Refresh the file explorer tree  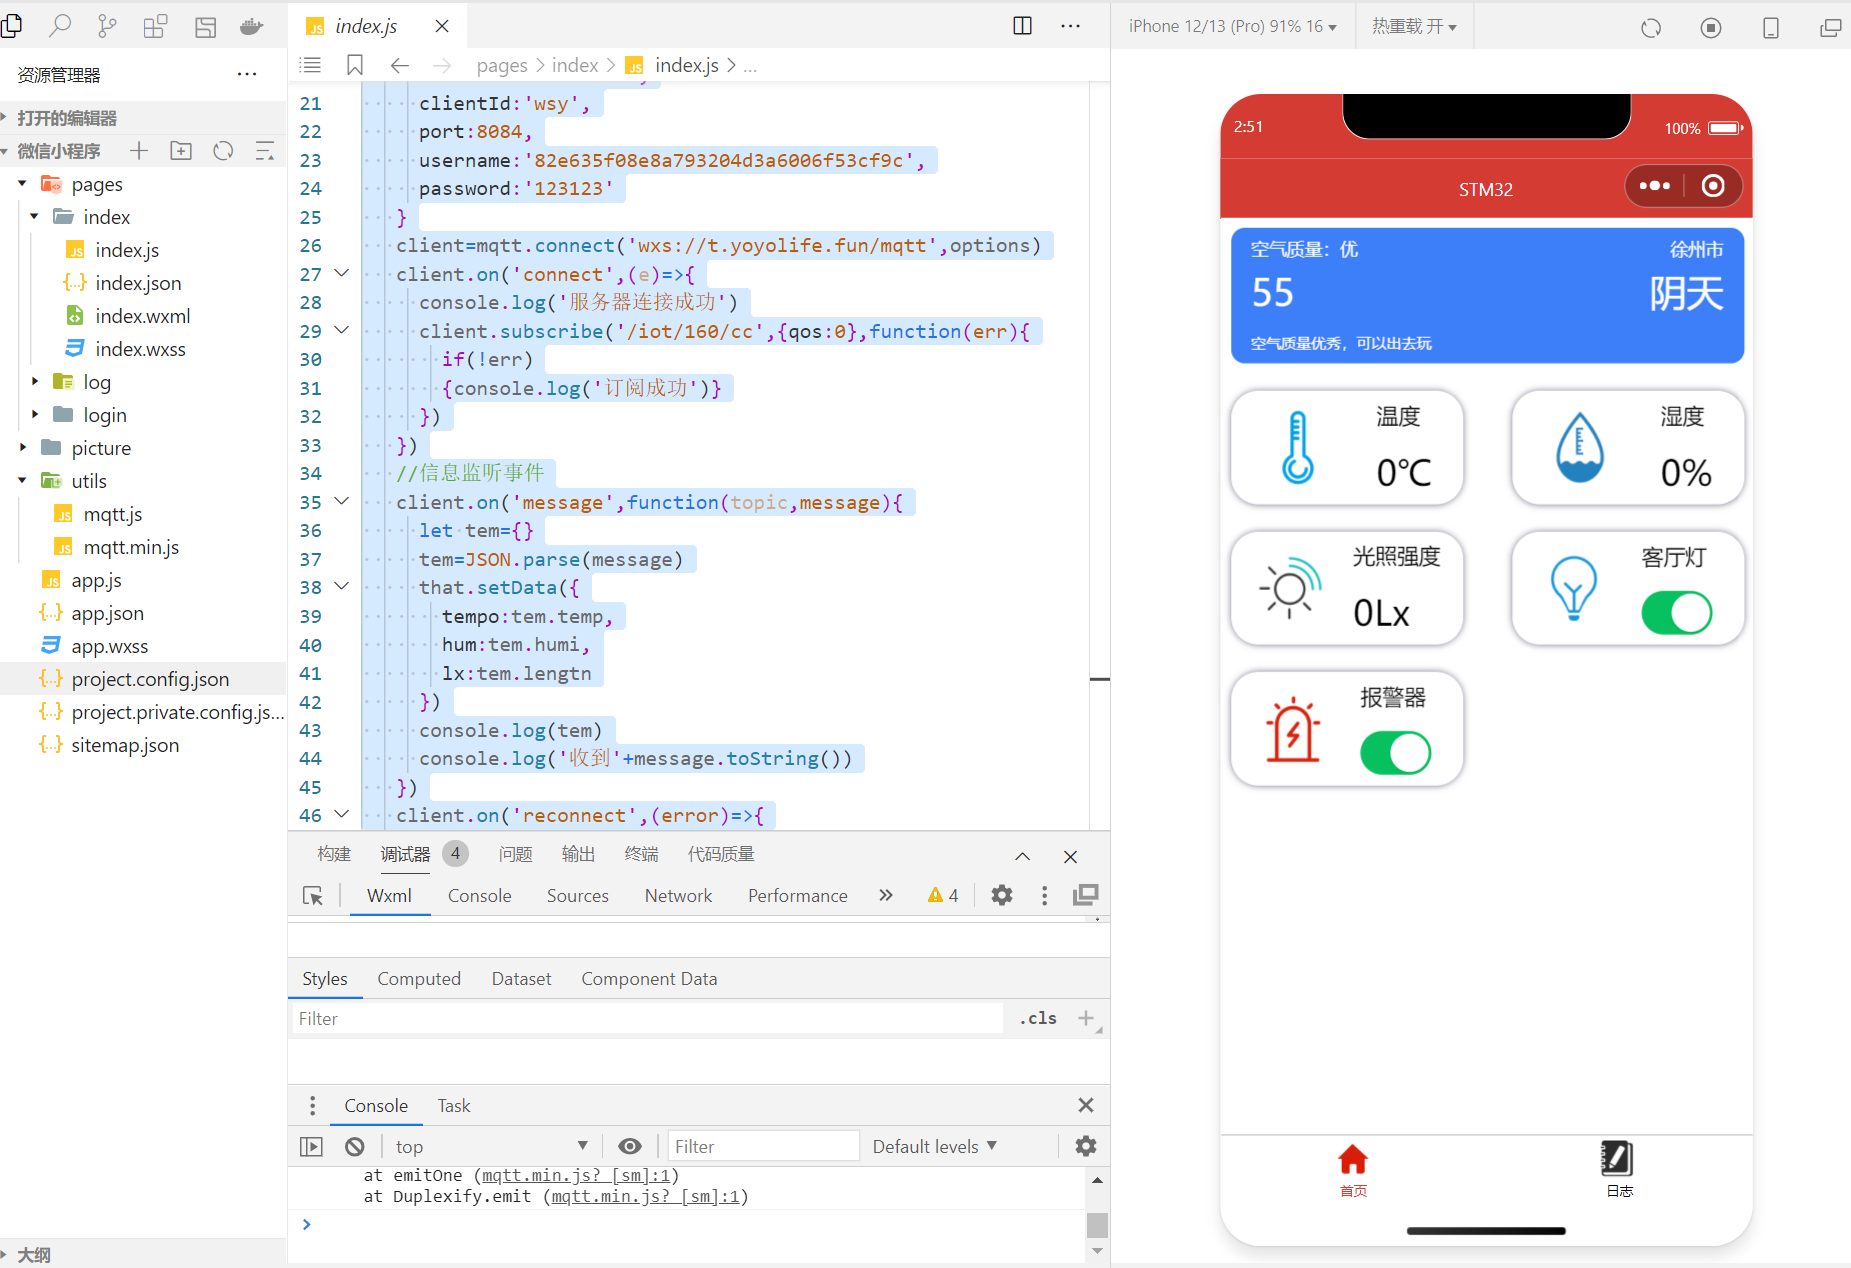click(x=223, y=151)
